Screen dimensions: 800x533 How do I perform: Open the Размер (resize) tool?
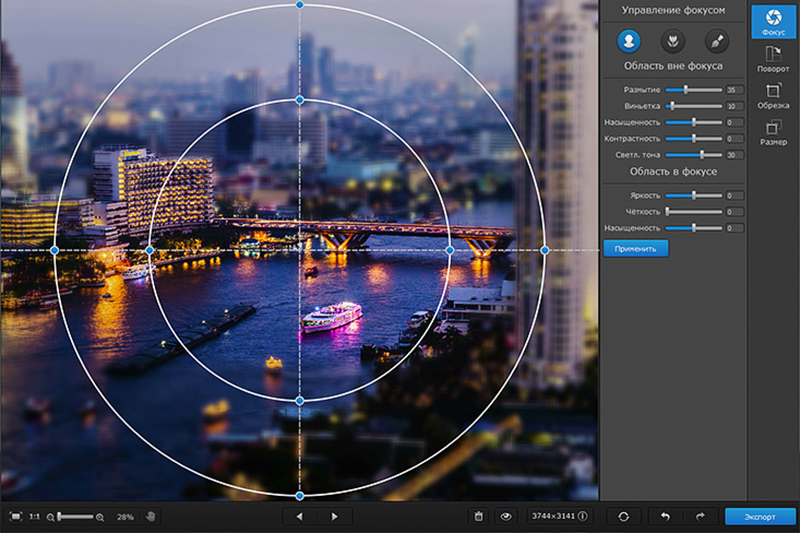772,132
